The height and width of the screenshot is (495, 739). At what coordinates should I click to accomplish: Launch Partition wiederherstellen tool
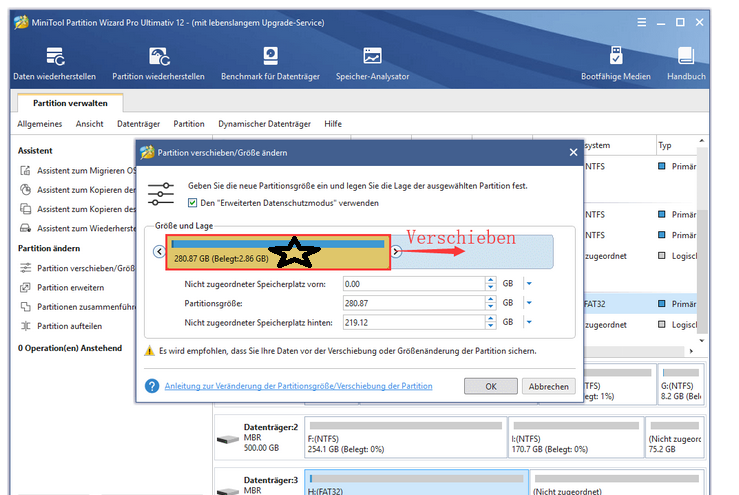pos(158,64)
